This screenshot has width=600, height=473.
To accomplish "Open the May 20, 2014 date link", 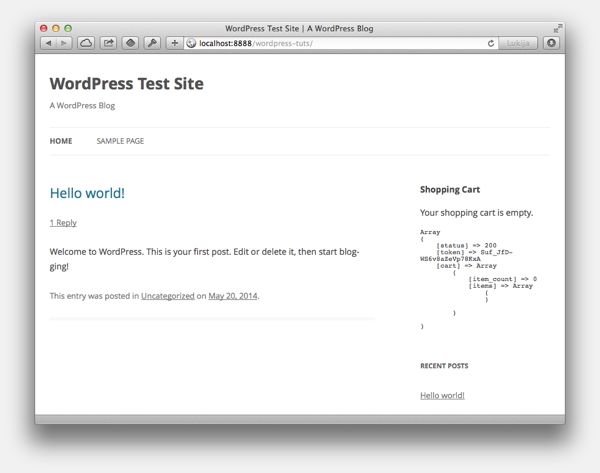I will point(233,296).
